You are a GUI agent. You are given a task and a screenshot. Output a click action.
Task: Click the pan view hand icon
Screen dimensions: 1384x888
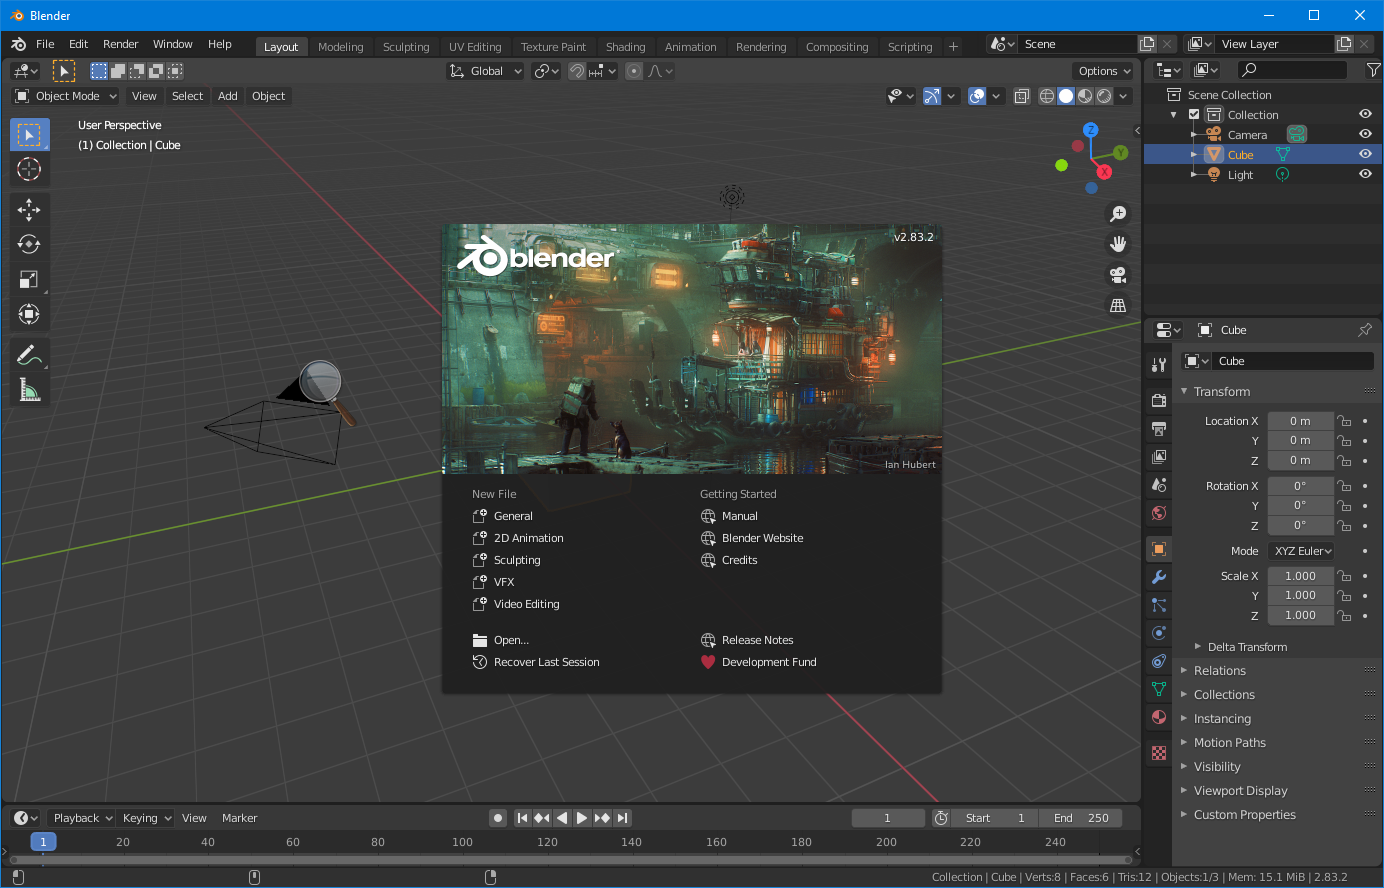[1118, 243]
